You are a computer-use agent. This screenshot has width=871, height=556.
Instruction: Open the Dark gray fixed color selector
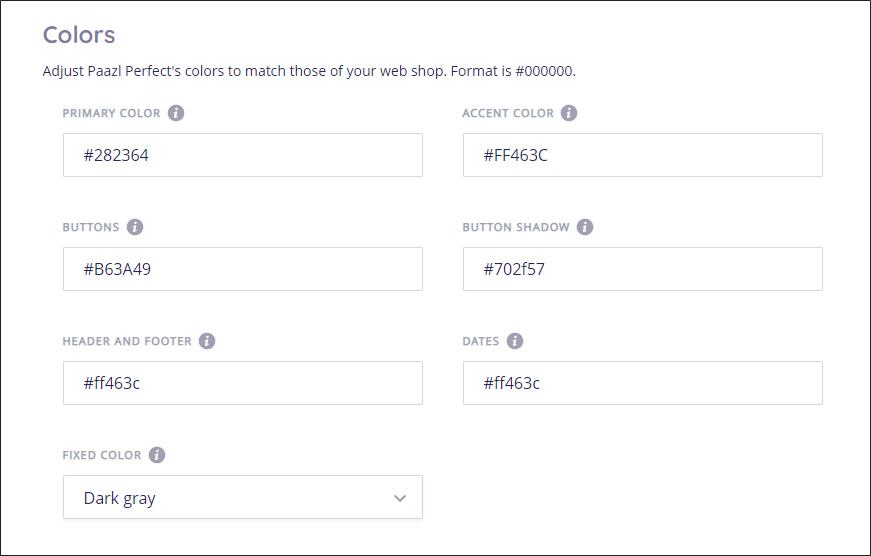point(243,497)
